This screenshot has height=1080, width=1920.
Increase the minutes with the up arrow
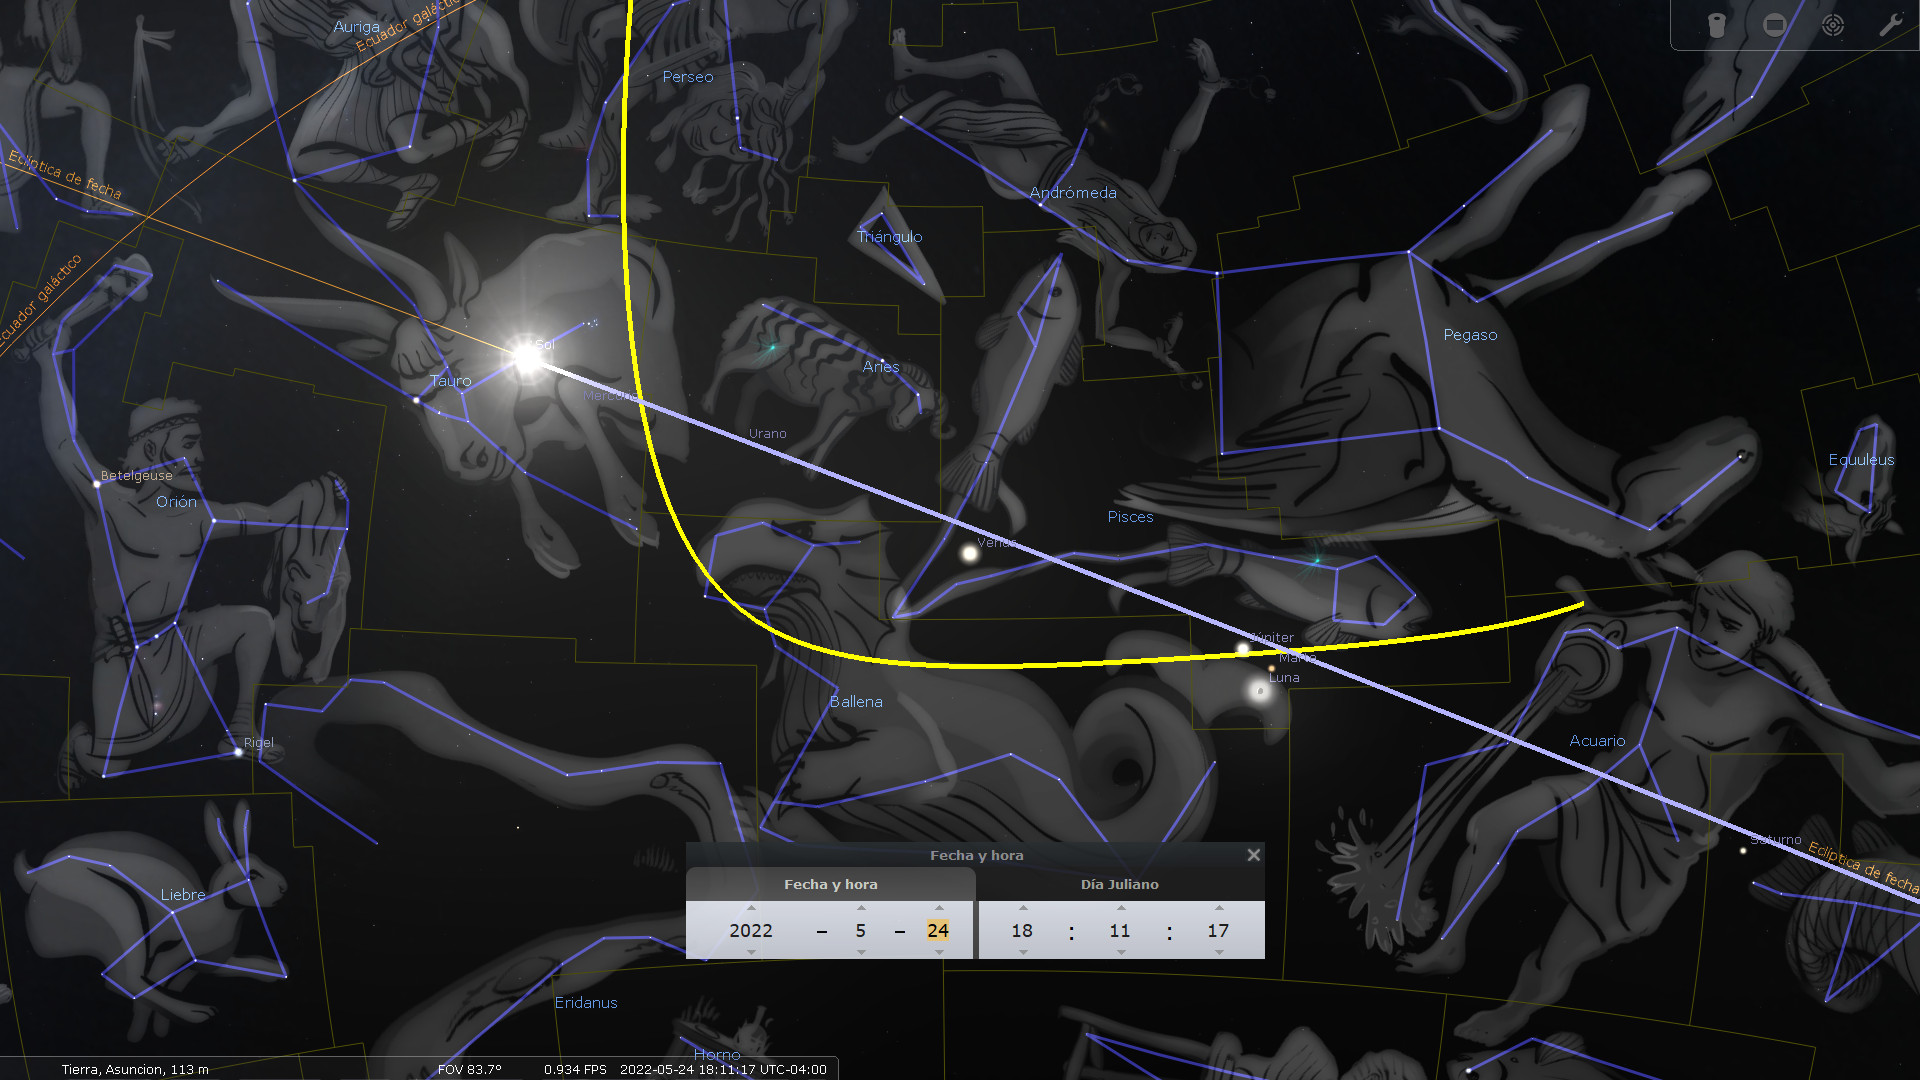click(1121, 908)
